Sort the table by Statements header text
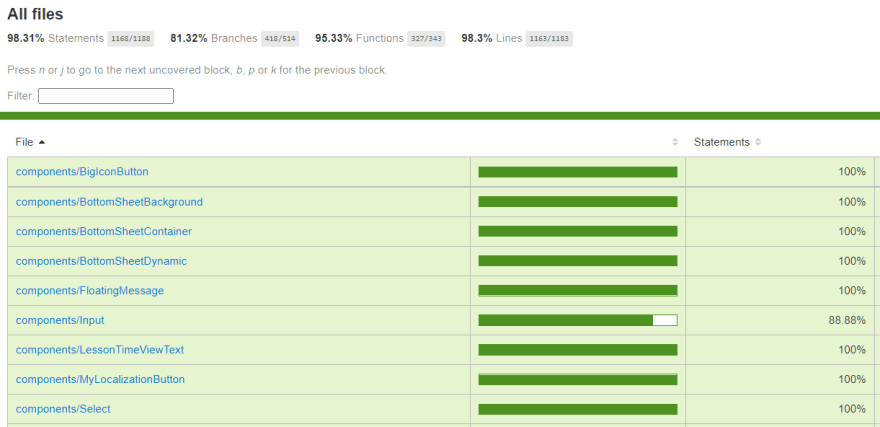This screenshot has height=427, width=880. click(x=721, y=142)
